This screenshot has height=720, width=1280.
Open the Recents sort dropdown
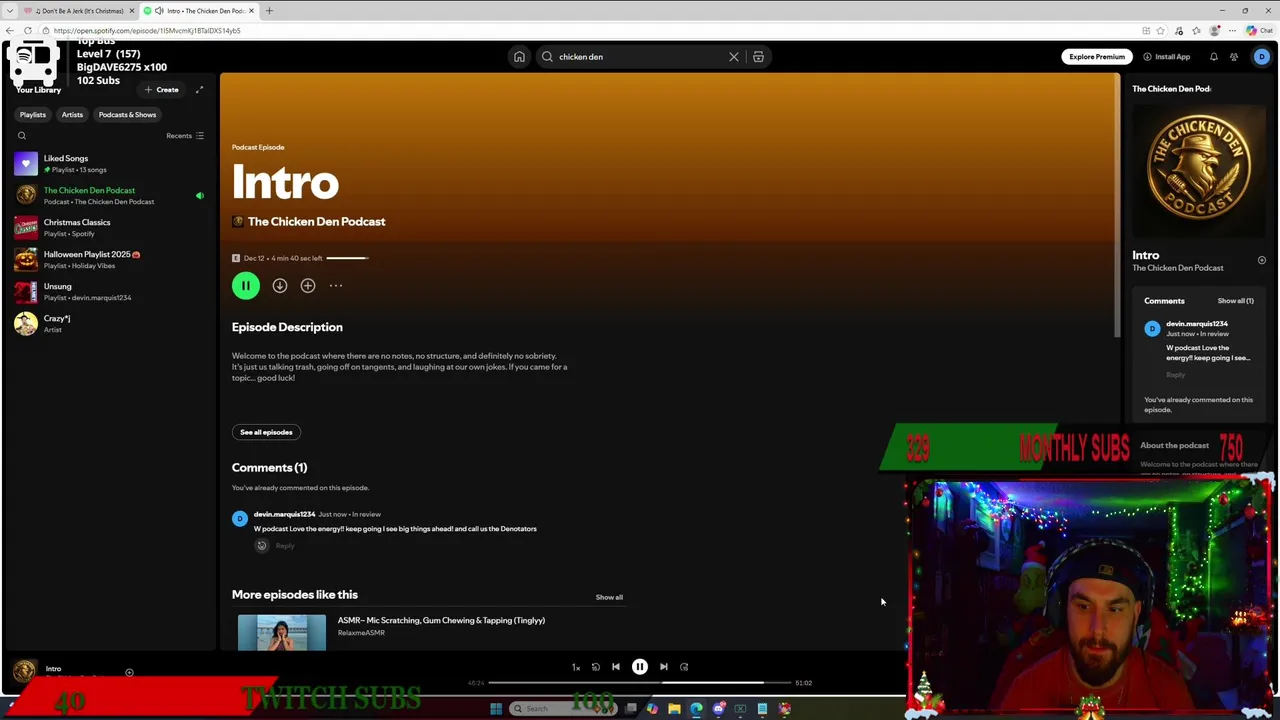[x=185, y=136]
